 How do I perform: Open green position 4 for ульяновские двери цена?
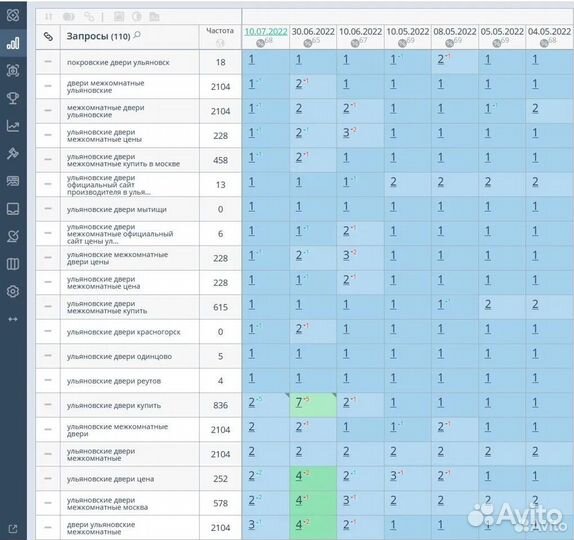299,476
